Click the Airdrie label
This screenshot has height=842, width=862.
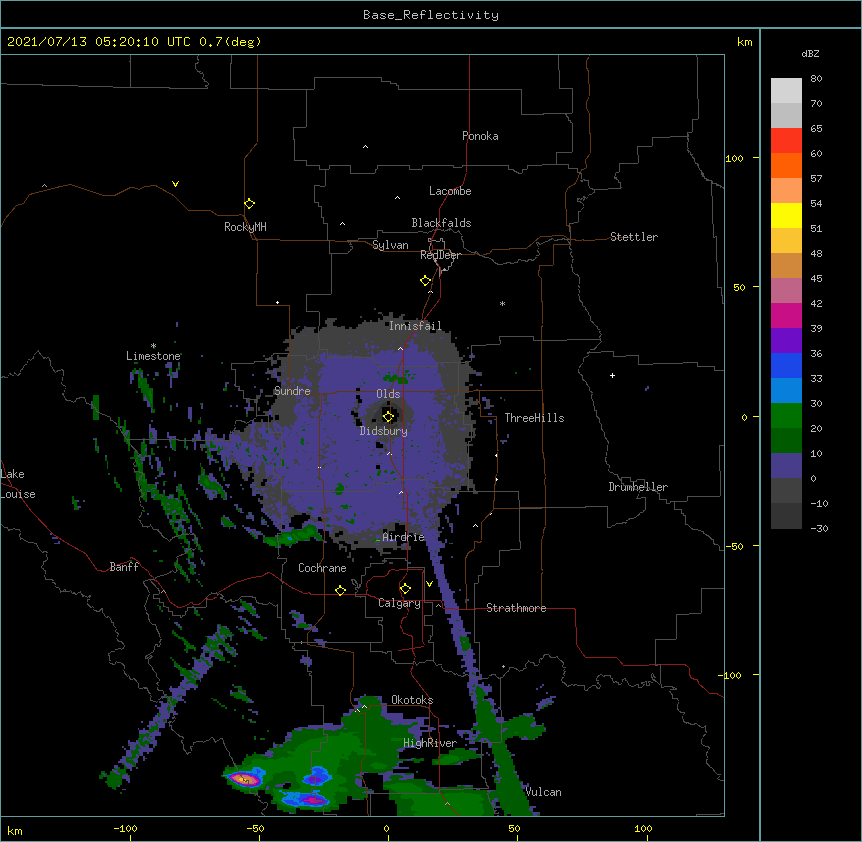(x=403, y=537)
